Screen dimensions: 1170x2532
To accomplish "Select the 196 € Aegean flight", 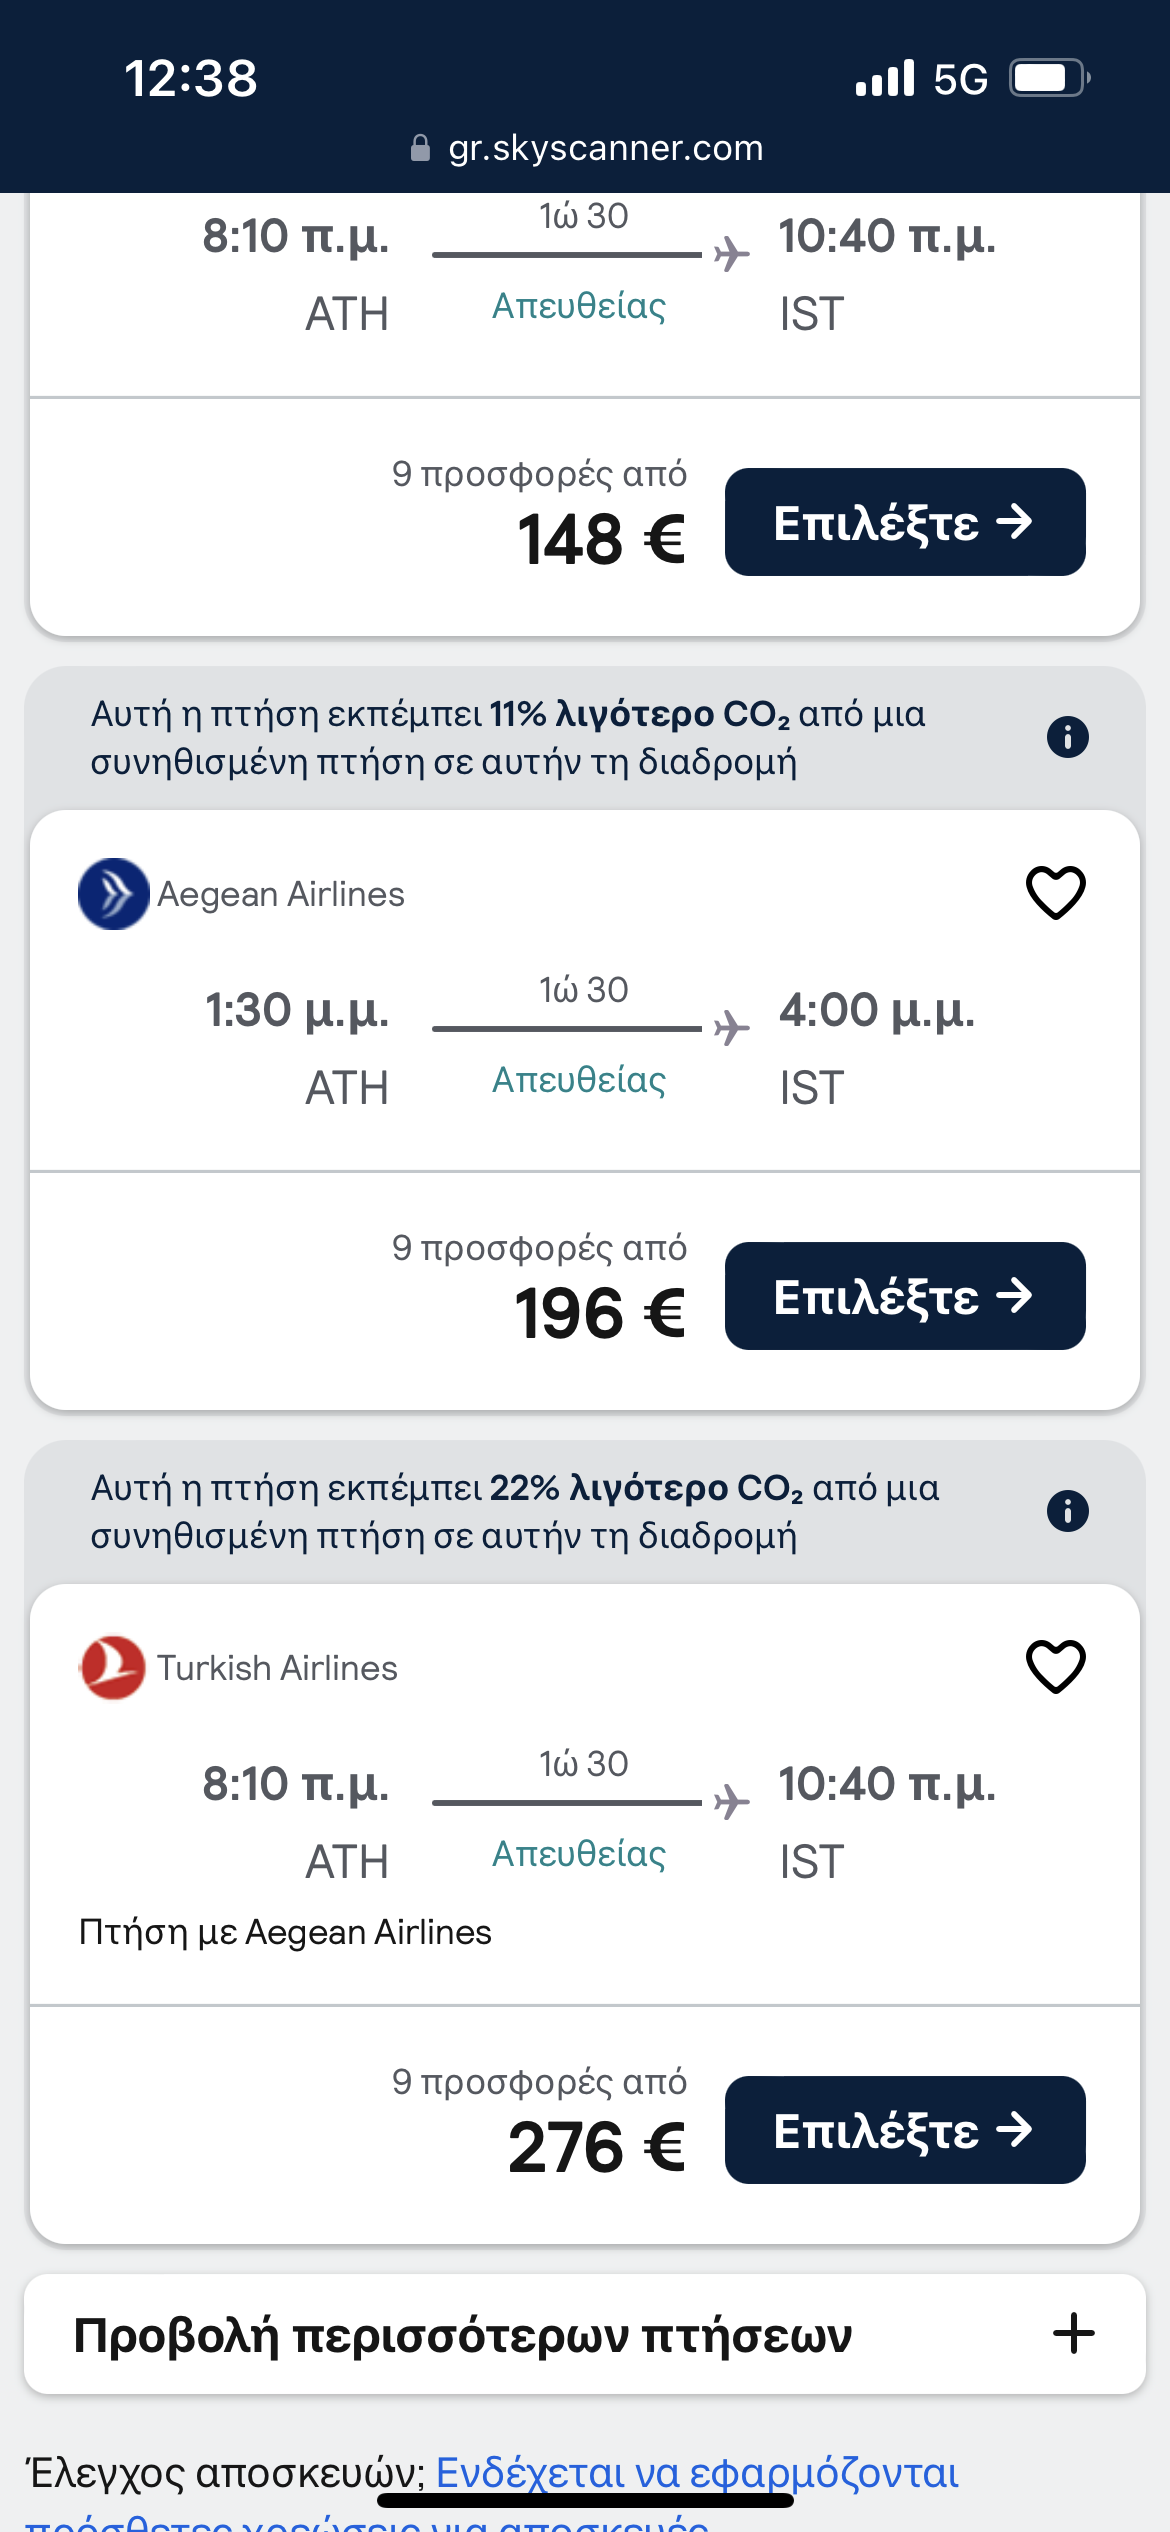I will click(x=904, y=1296).
